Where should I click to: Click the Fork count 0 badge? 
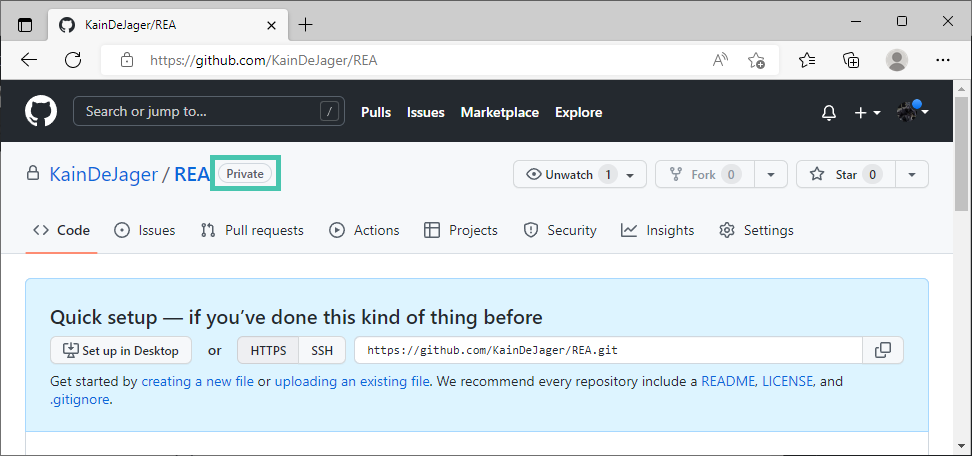[731, 175]
